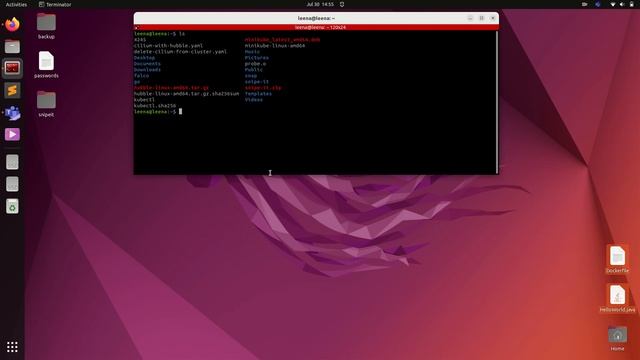Launch Firefox from the dock
Image resolution: width=640 pixels, height=360 pixels.
[x=12, y=24]
